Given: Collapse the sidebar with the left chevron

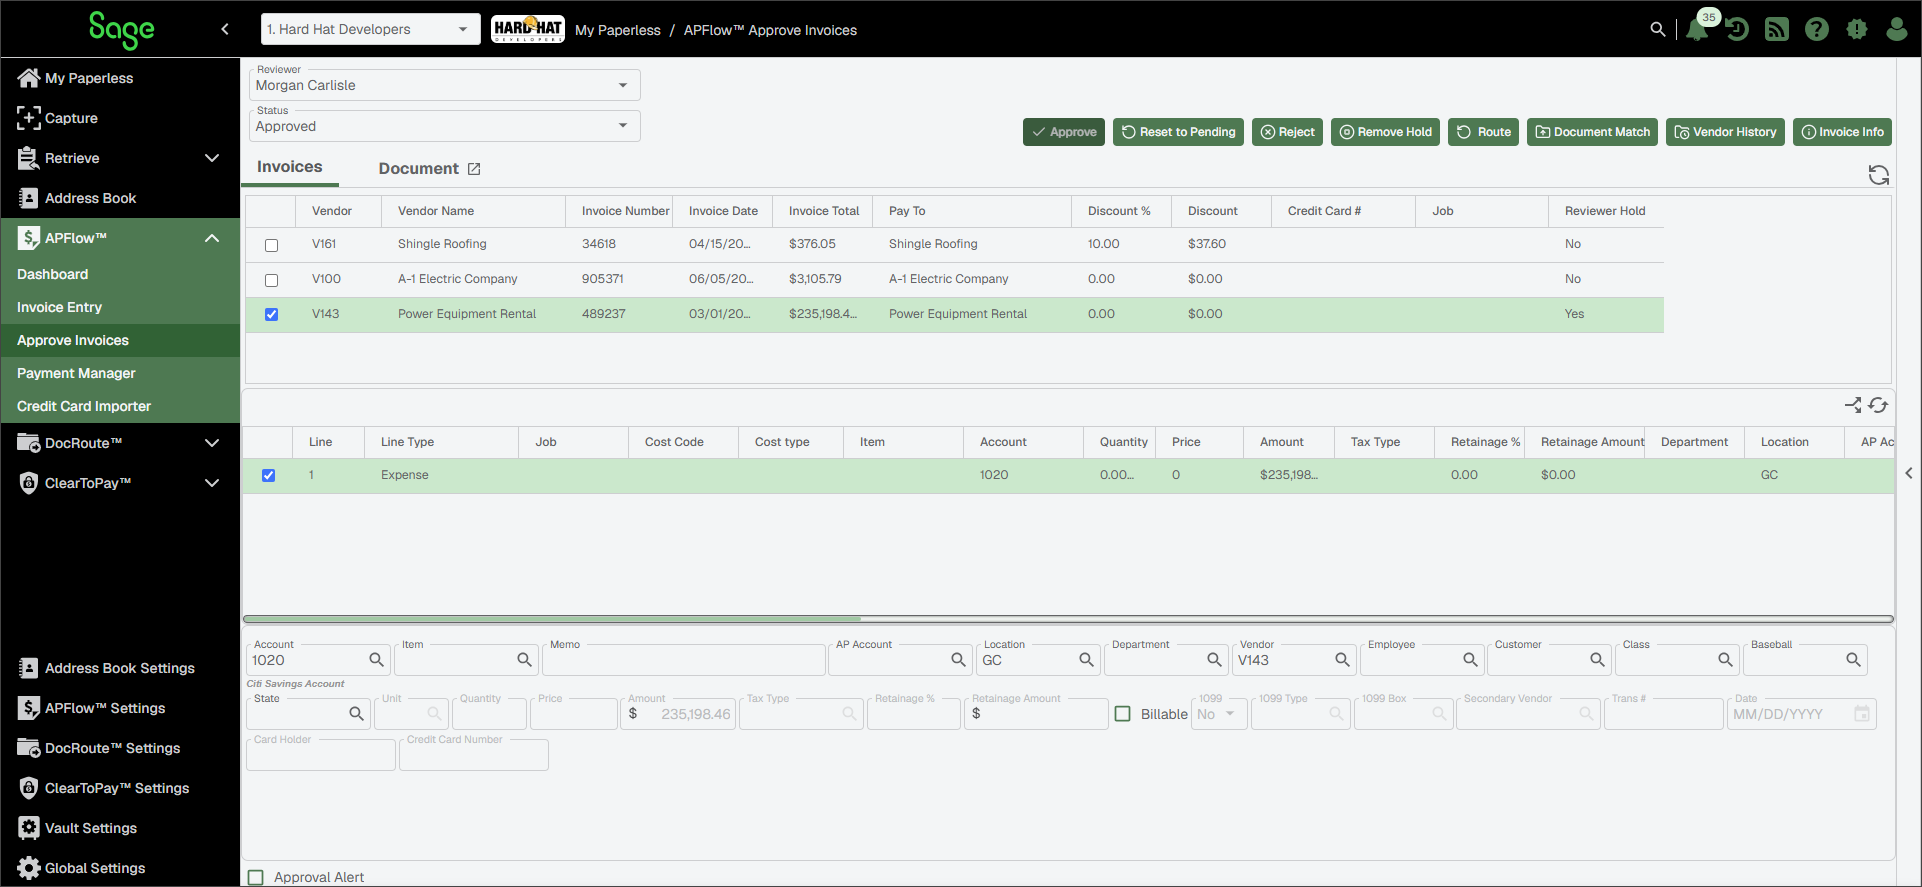Looking at the screenshot, I should pyautogui.click(x=225, y=29).
